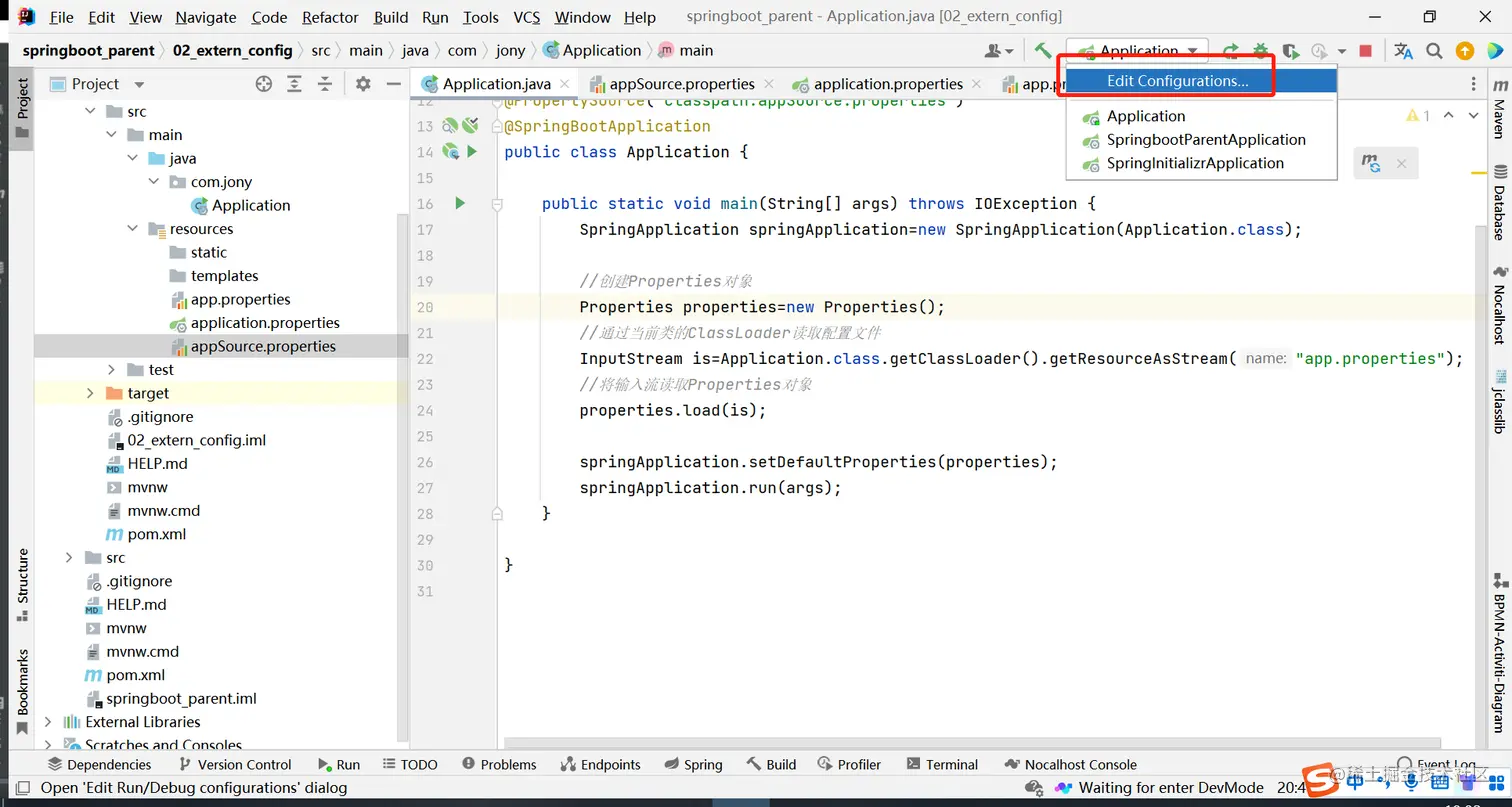Click the run gutter icon on line 16
Screen dimensions: 1512x807
coord(460,203)
